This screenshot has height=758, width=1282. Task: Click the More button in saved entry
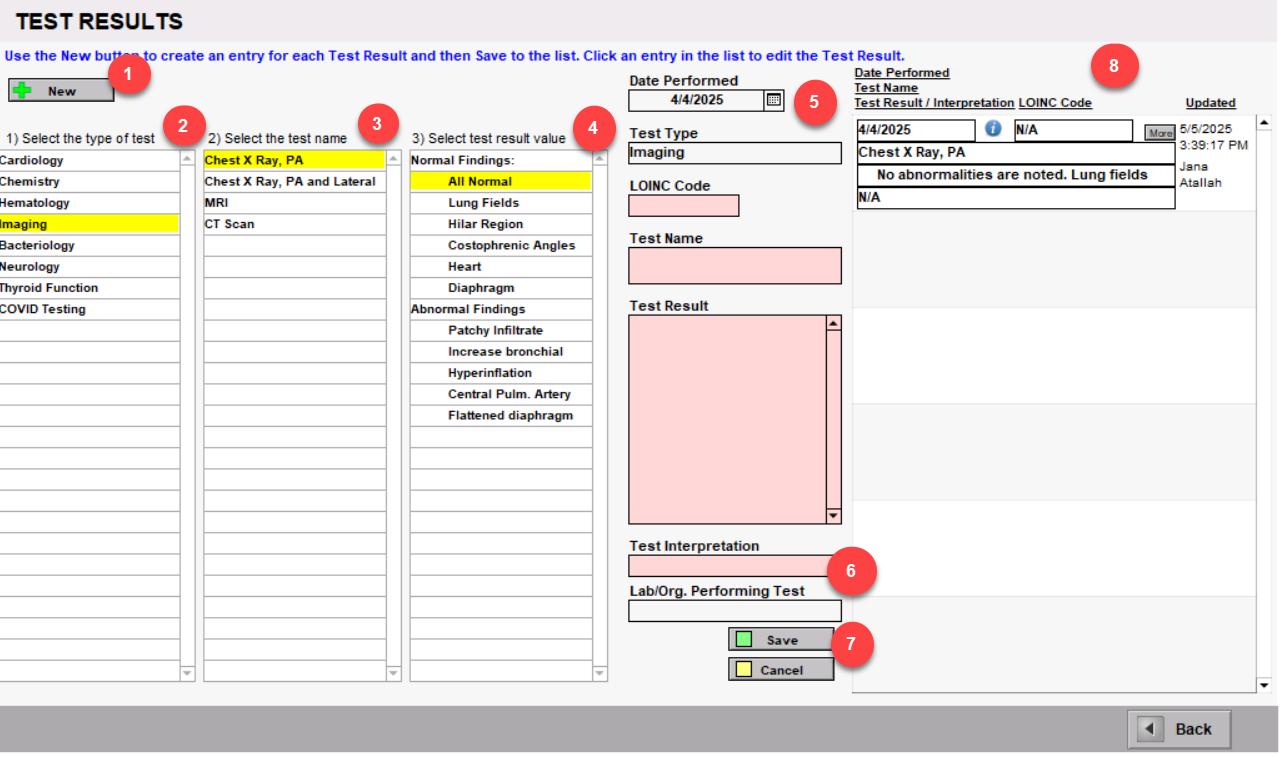coord(1159,132)
